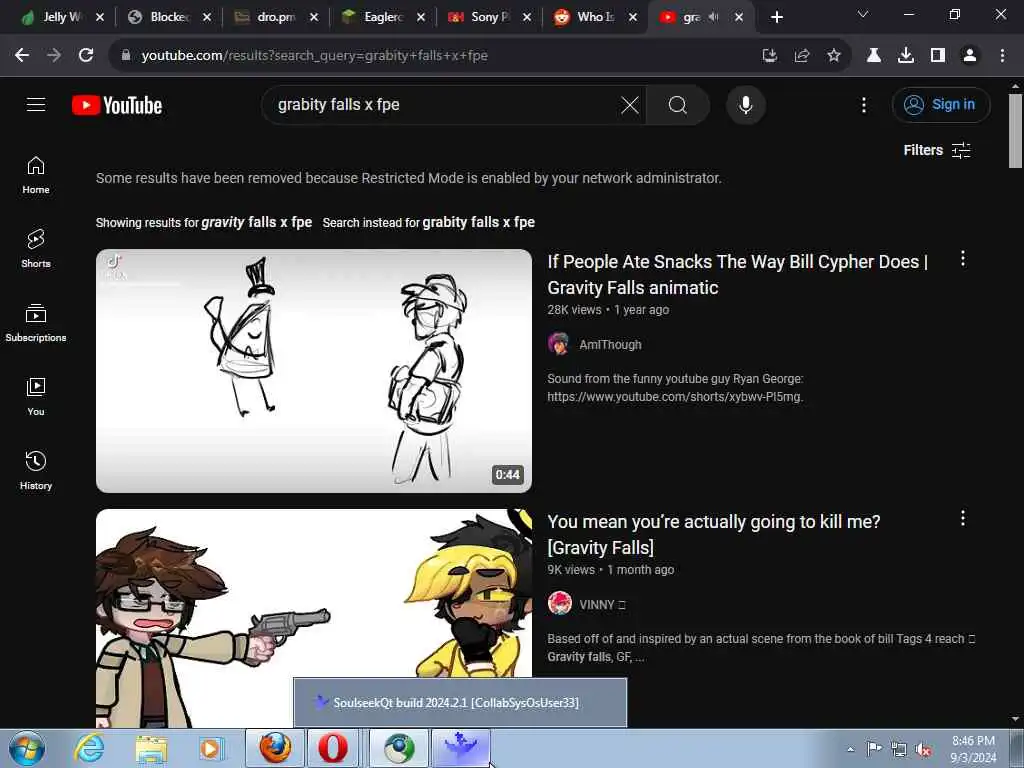Reload the YouTube results page
This screenshot has height=768, width=1024.
pos(86,56)
